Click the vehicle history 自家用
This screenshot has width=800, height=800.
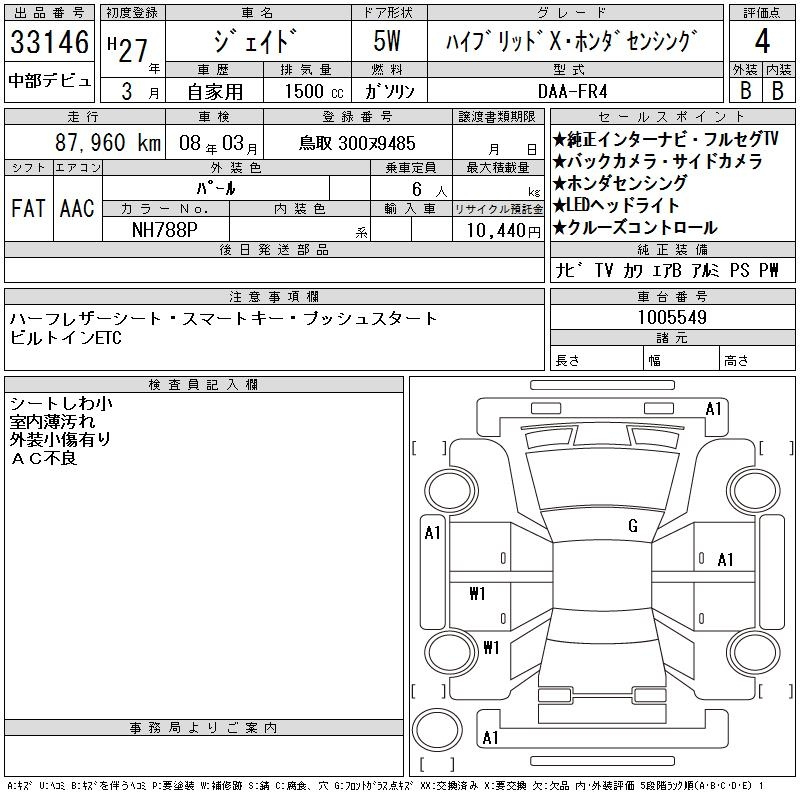[215, 92]
